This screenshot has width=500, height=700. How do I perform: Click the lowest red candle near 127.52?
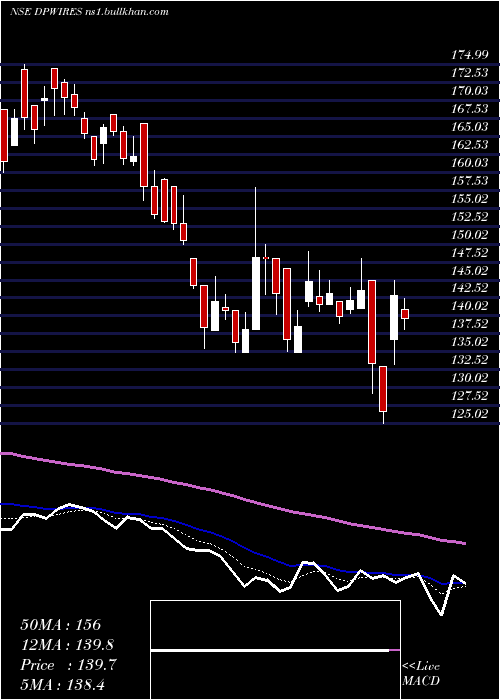click(383, 389)
